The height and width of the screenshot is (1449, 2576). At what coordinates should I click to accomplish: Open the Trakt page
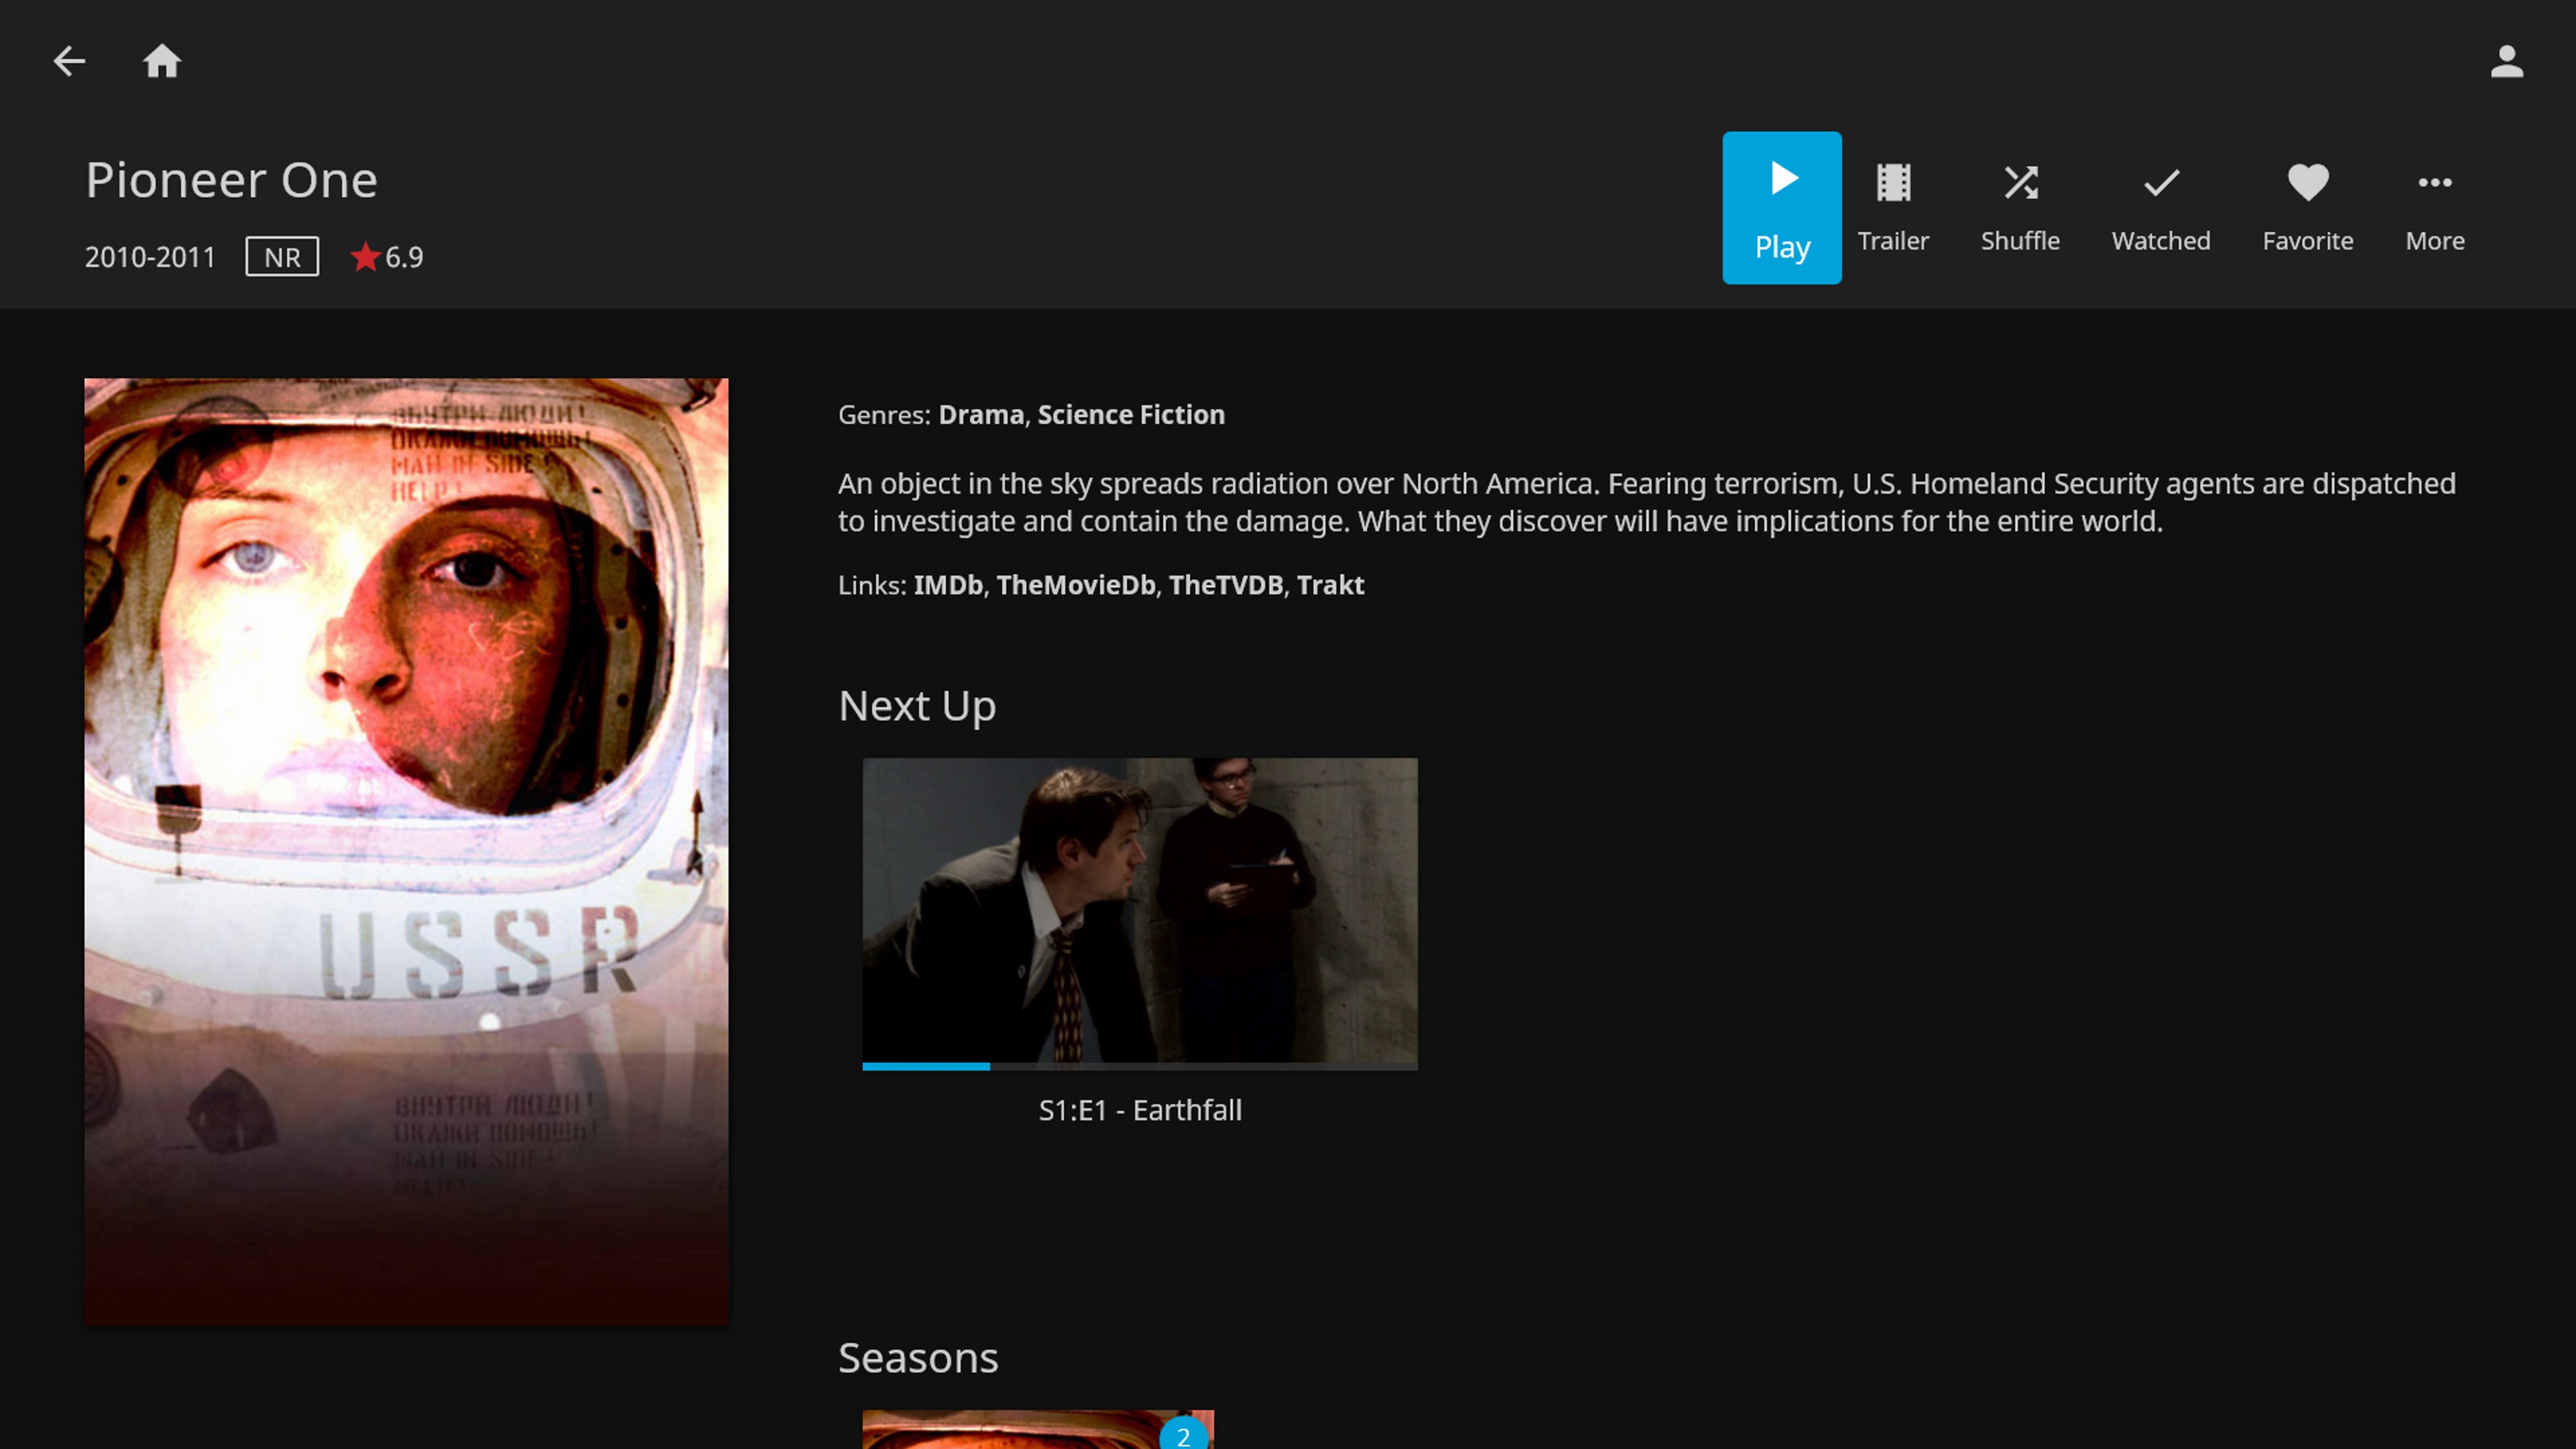(x=1330, y=585)
